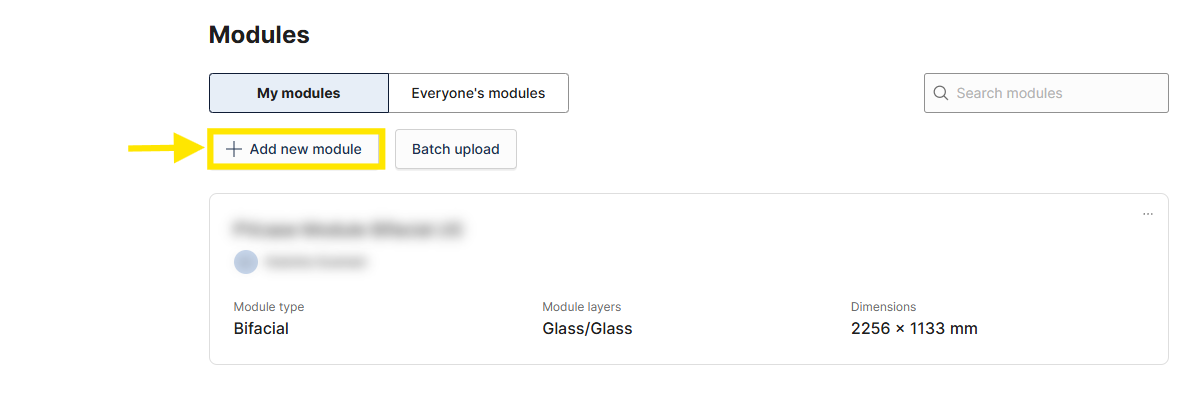The image size is (1197, 408).
Task: Click the Modules page heading
Action: [259, 34]
